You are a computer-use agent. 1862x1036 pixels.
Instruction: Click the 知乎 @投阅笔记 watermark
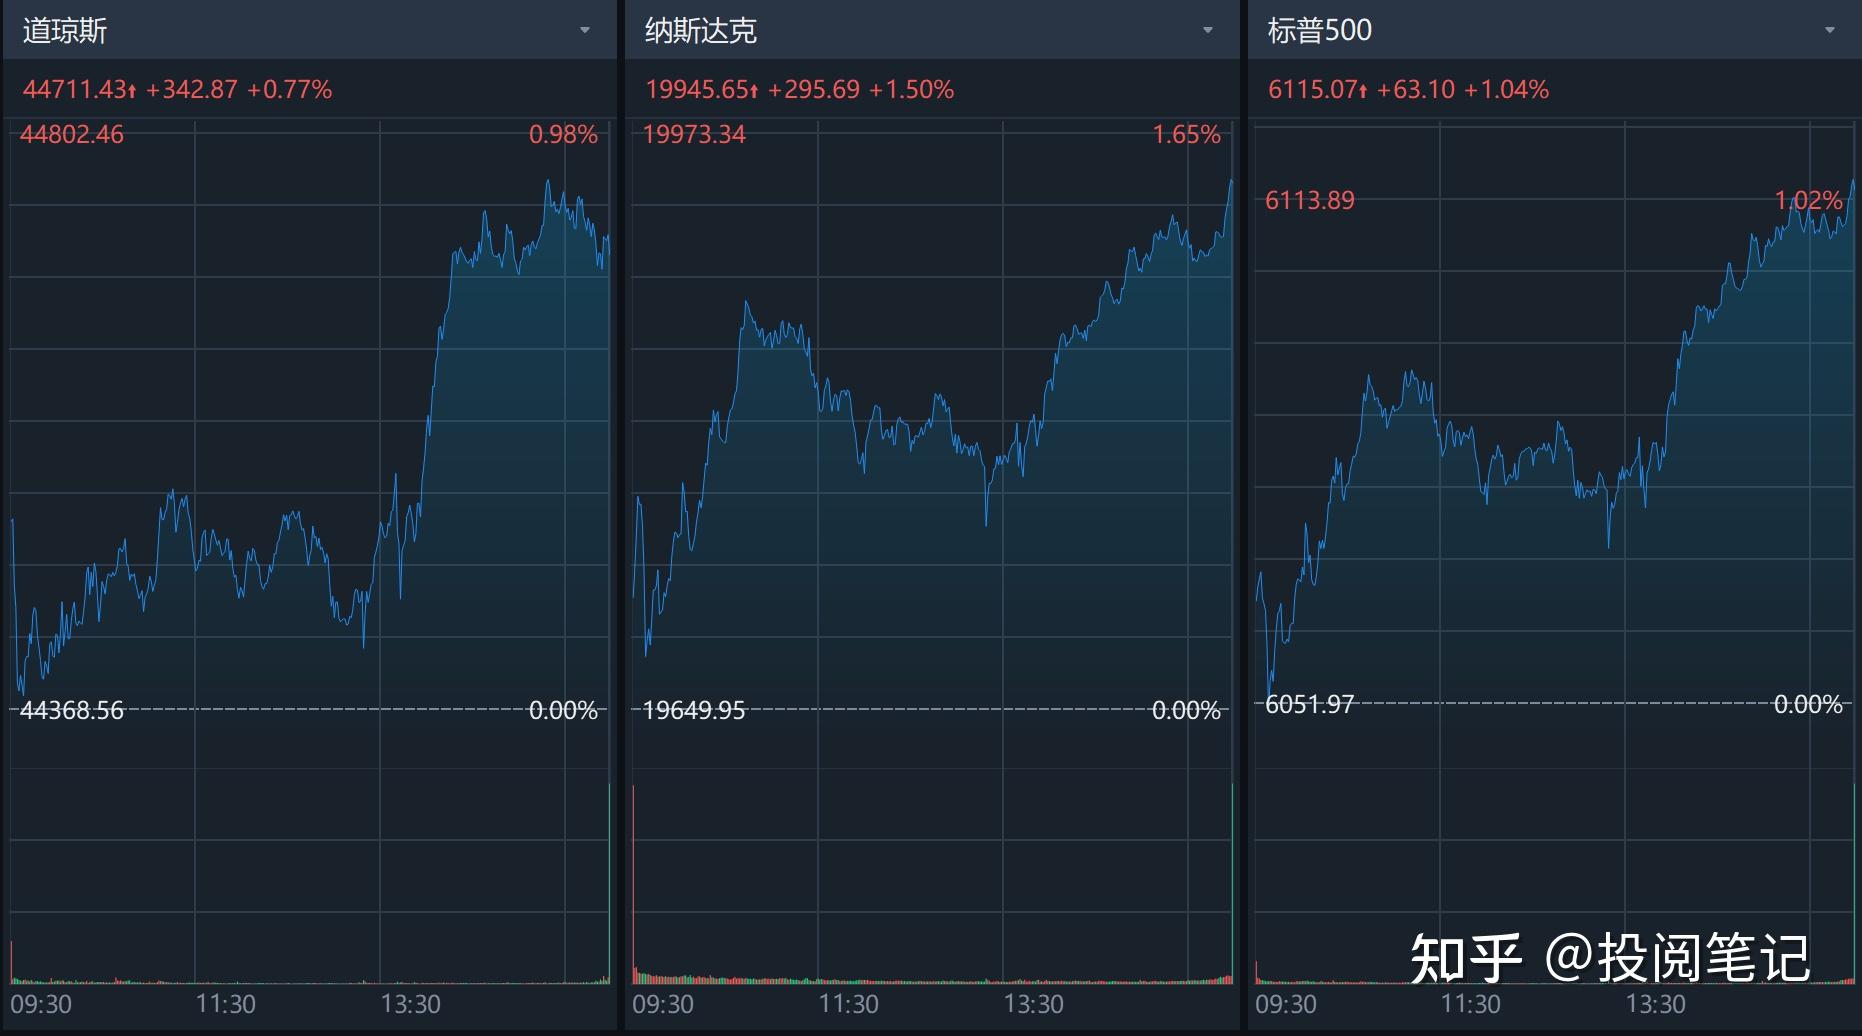tap(1609, 957)
